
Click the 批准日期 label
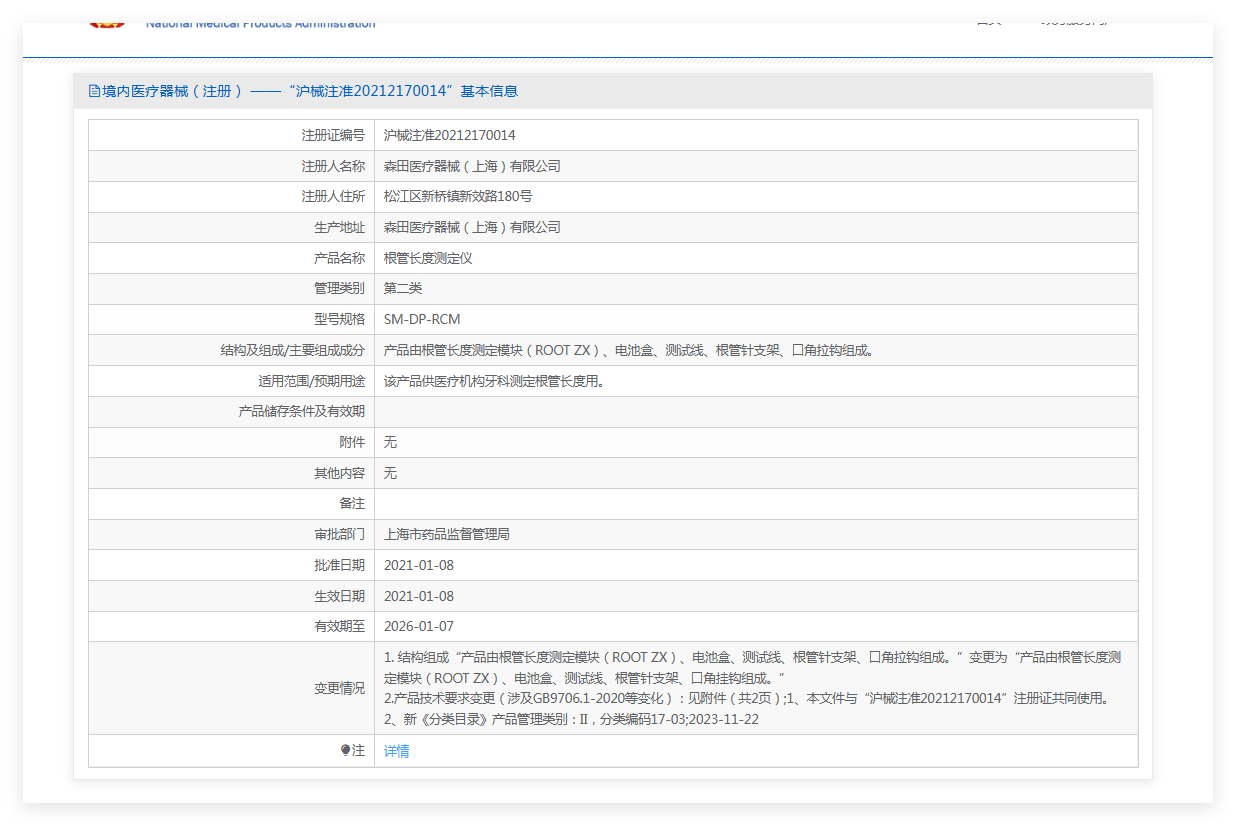pos(339,565)
